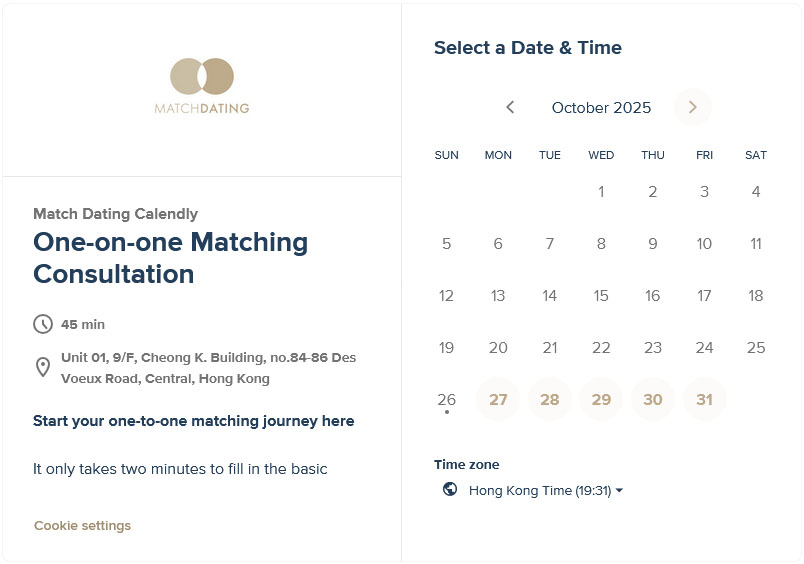This screenshot has height=564, width=804.
Task: Go to previous month arrow
Action: (x=510, y=107)
